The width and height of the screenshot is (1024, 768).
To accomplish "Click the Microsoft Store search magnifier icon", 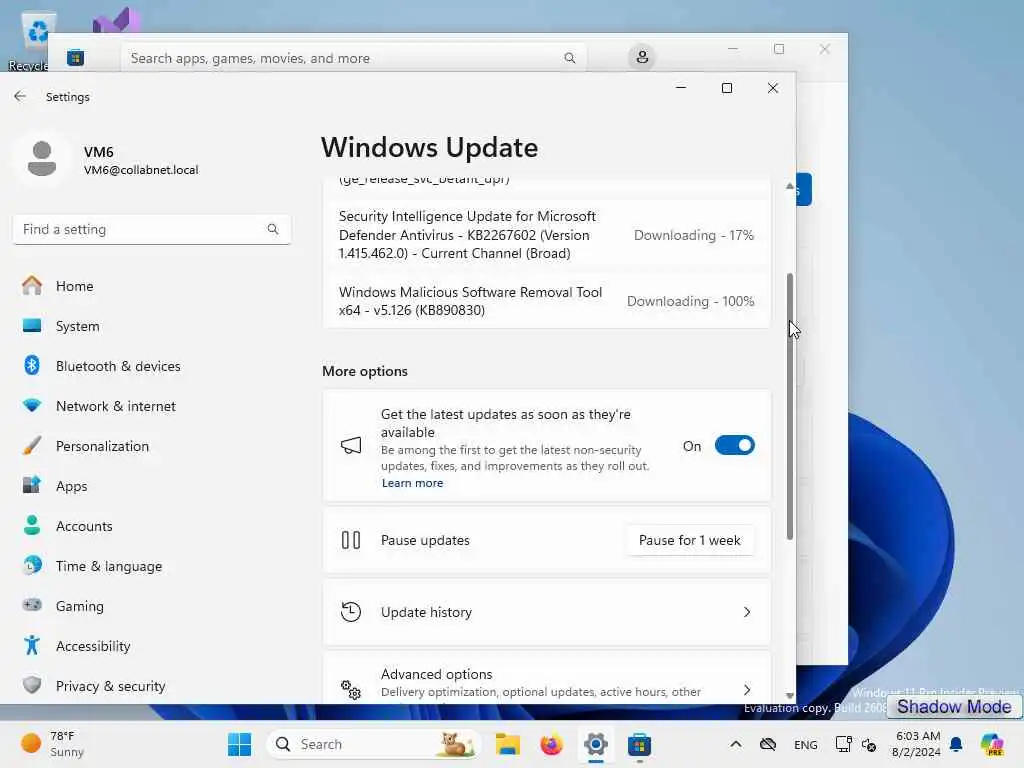I will (569, 58).
